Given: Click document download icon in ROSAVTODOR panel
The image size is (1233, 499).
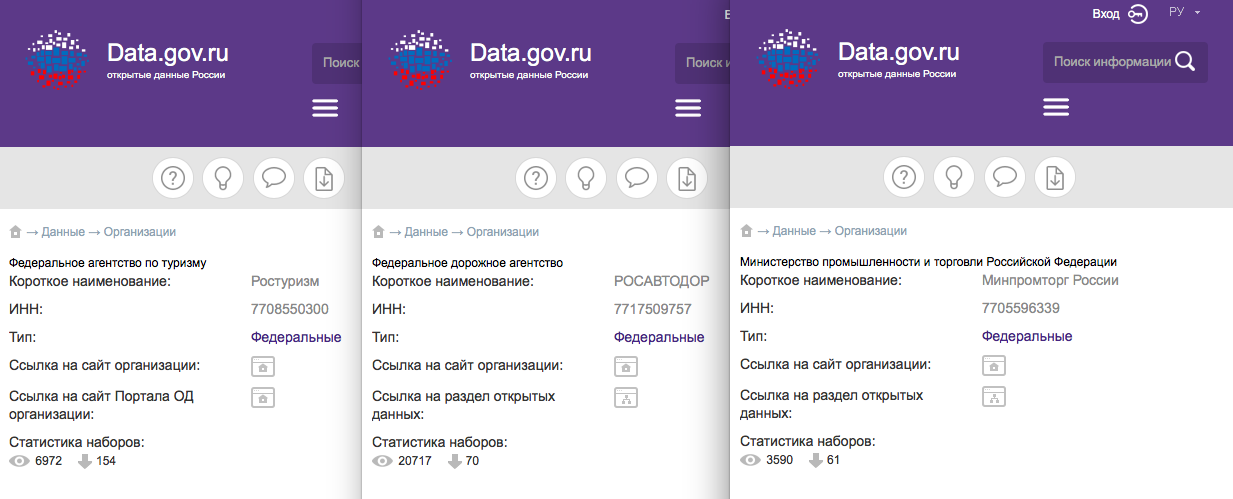Looking at the screenshot, I should [x=687, y=178].
